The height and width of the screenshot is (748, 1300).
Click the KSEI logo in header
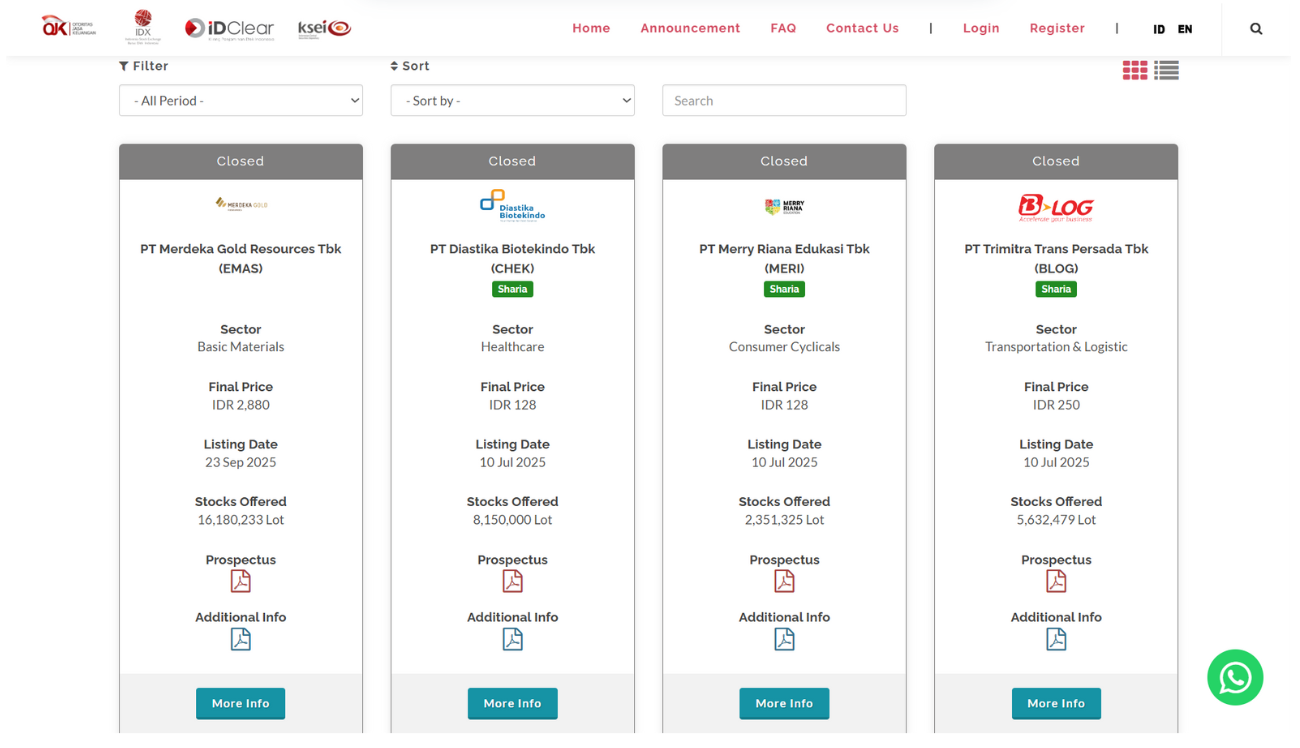pos(324,28)
